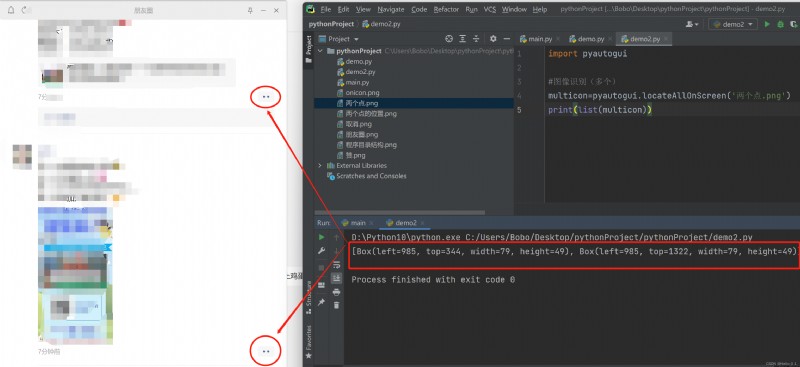Toggle Soft-Wrap for console output
800x367 pixels.
336,264
